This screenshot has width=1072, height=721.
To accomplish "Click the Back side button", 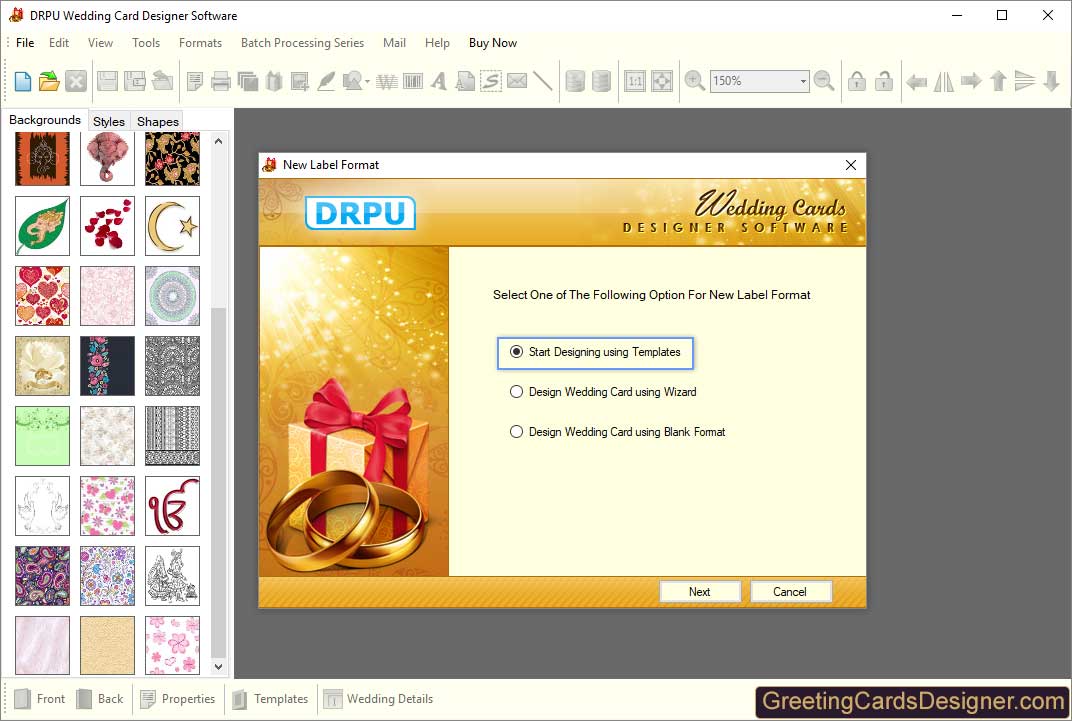I will (100, 698).
